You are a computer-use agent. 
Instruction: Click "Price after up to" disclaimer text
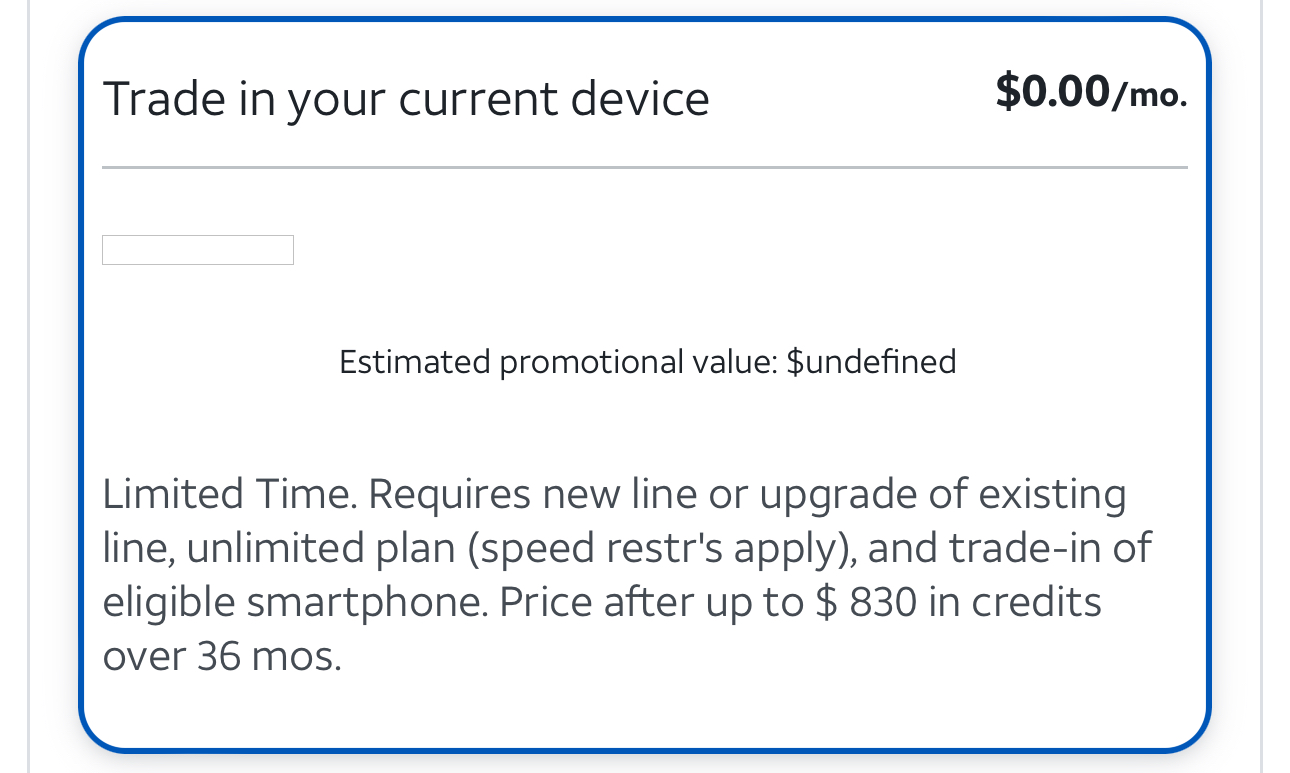651,603
